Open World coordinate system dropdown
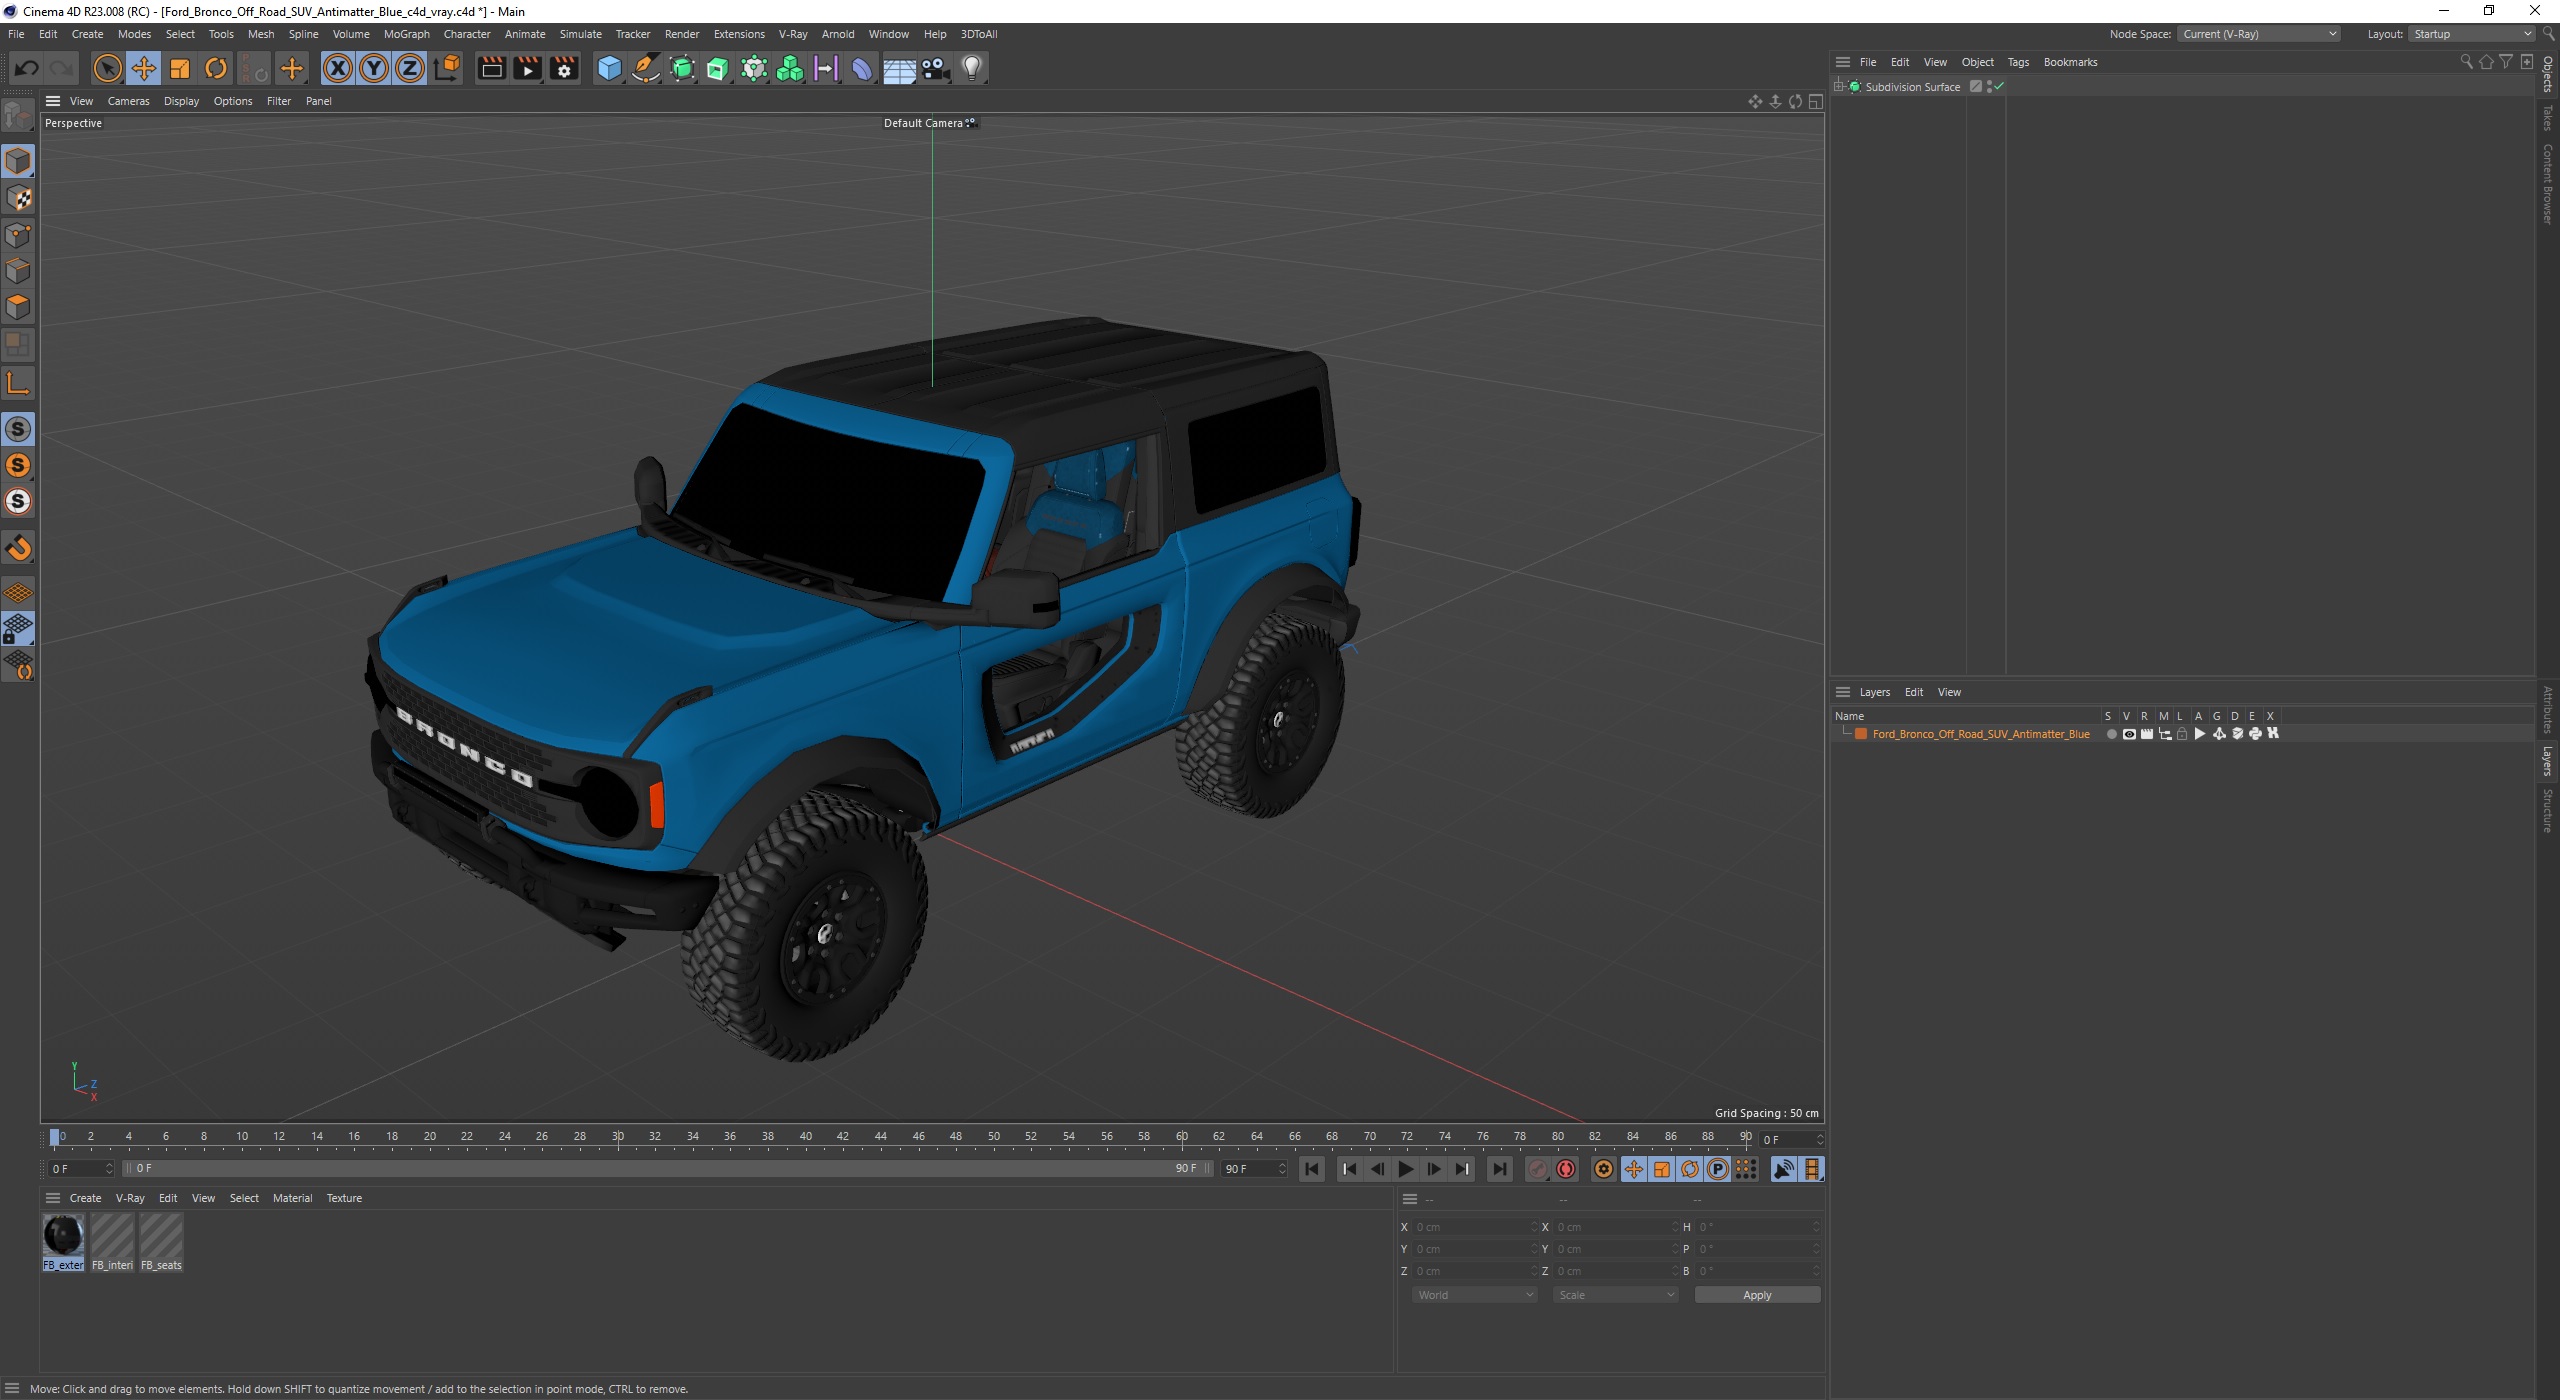The image size is (2560, 1400). pyautogui.click(x=1475, y=1295)
